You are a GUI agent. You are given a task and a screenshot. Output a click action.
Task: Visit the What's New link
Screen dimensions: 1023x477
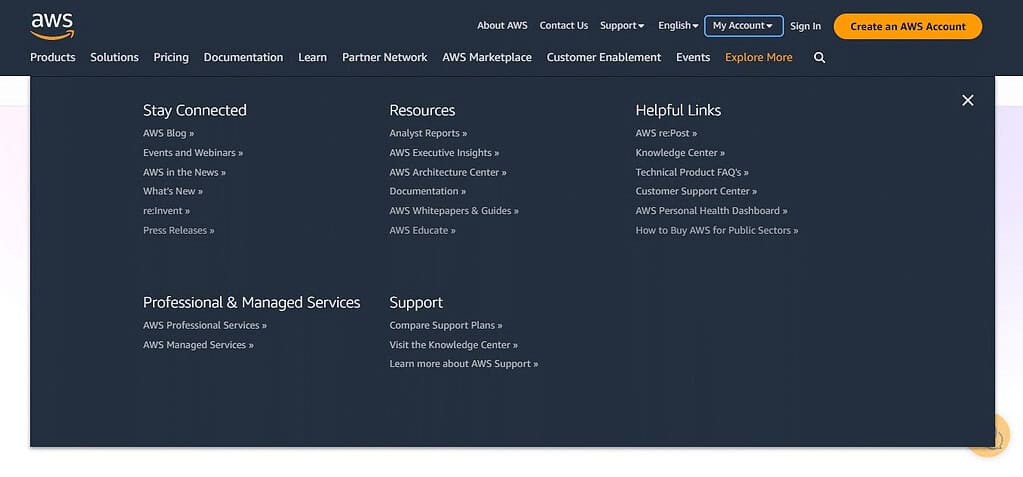click(x=173, y=191)
